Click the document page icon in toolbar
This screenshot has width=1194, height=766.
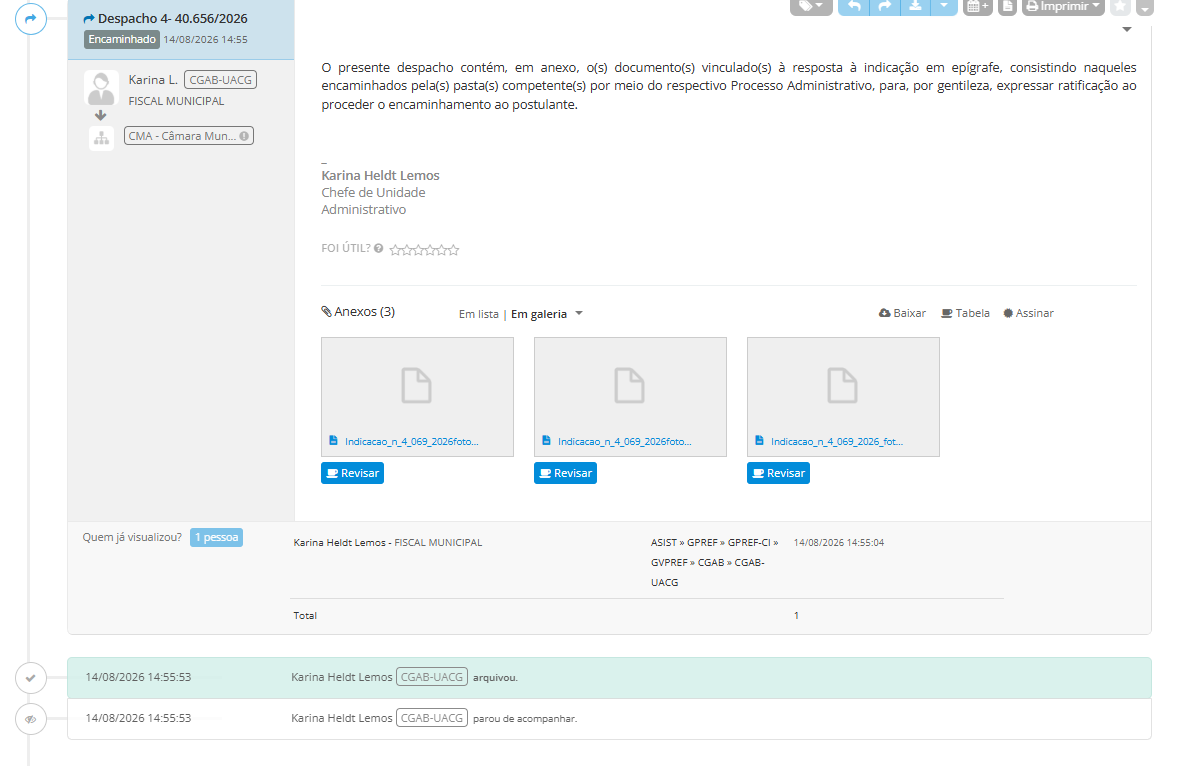pos(1007,6)
